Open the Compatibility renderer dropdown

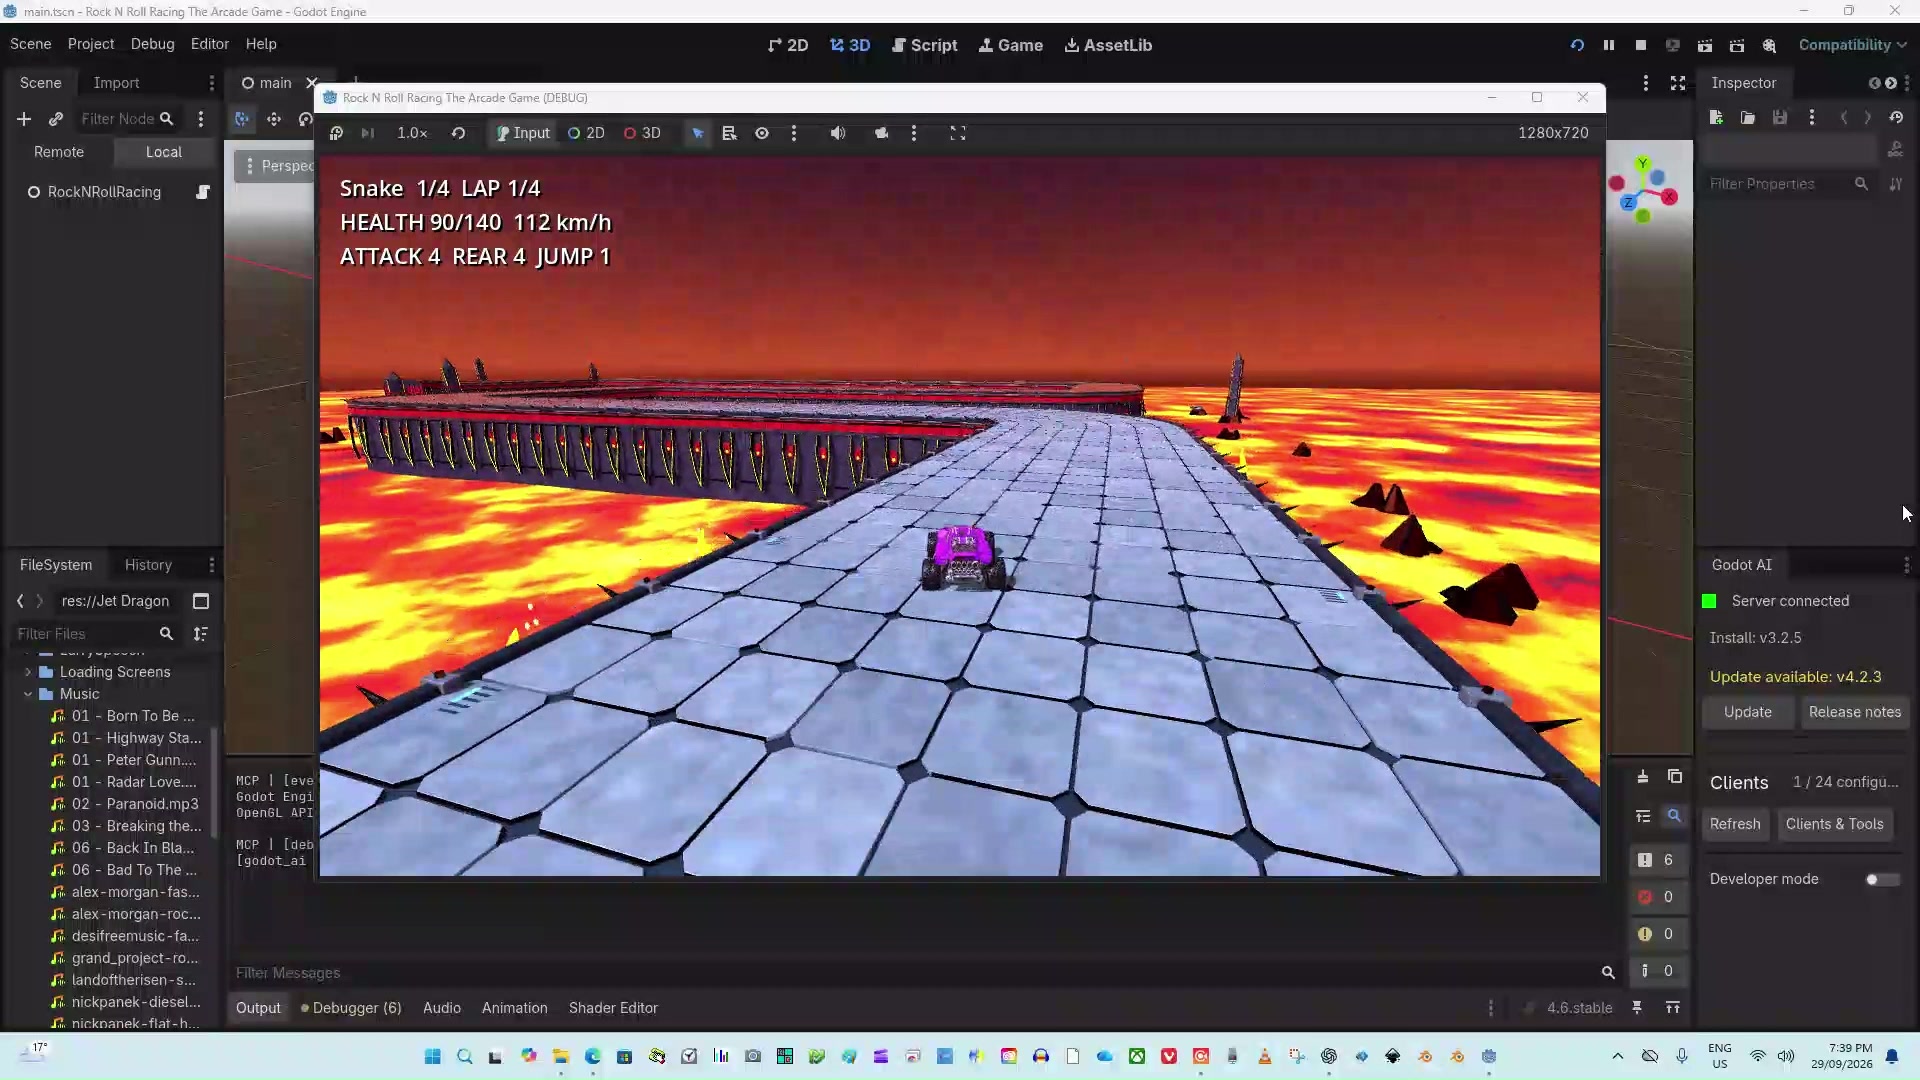(x=1852, y=45)
